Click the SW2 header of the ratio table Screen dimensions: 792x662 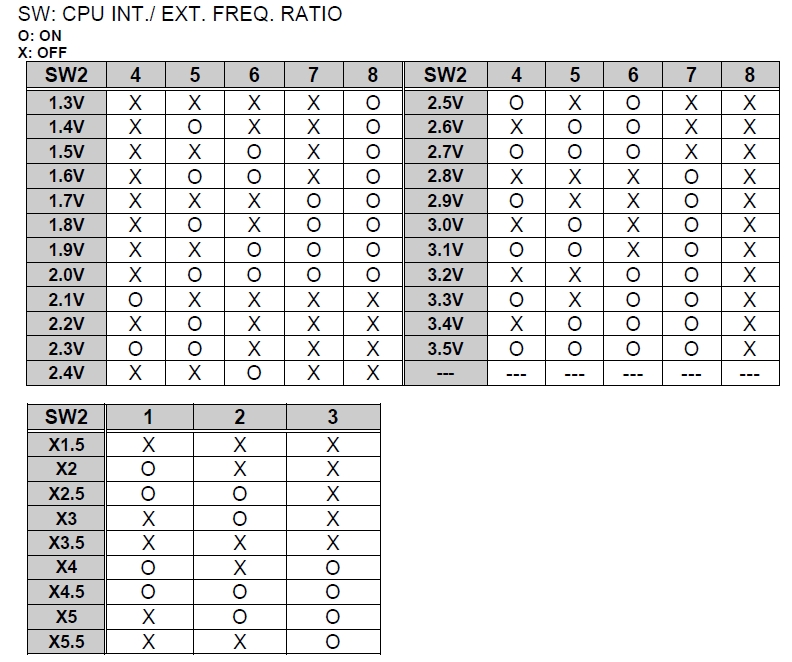click(x=66, y=417)
